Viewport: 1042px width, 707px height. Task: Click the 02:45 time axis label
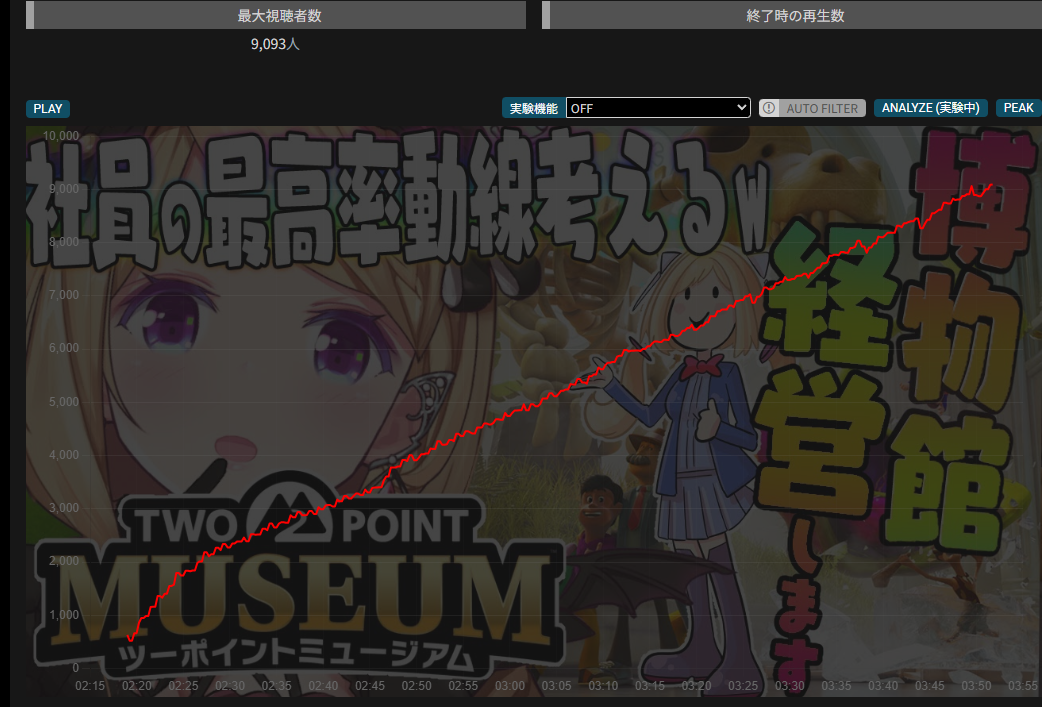tap(369, 686)
